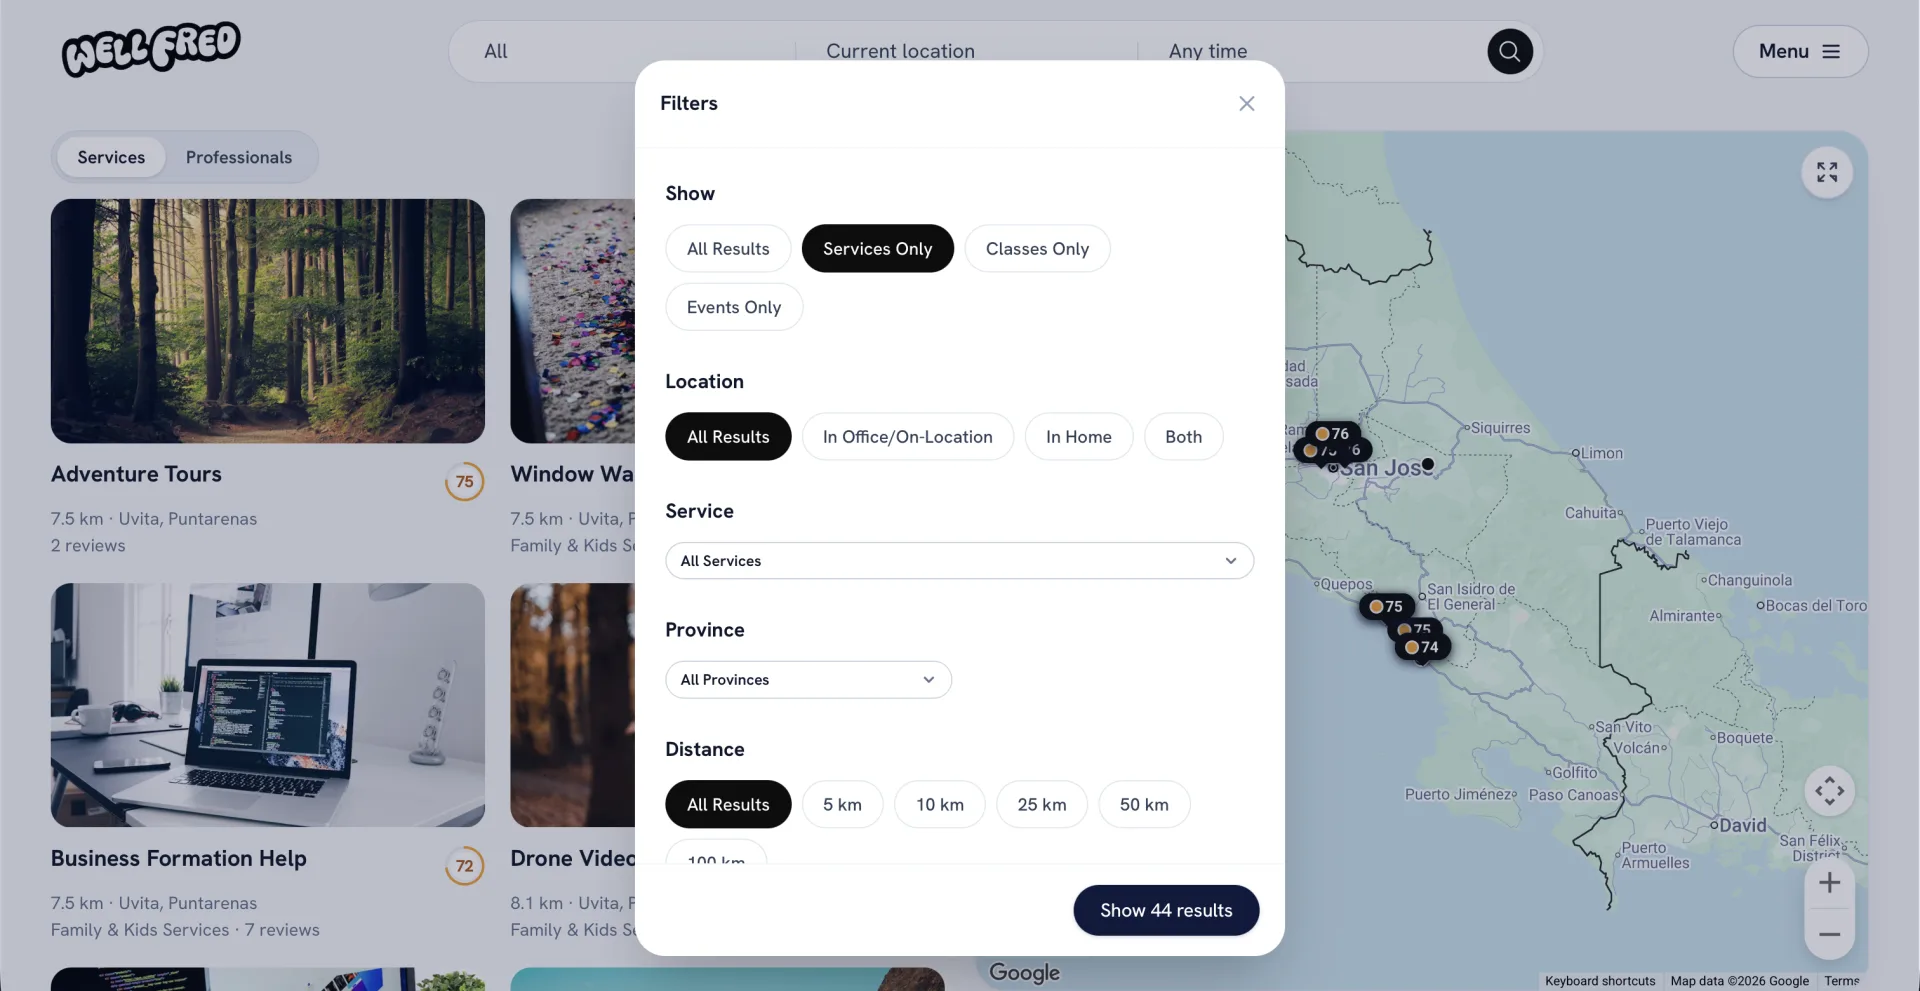1920x991 pixels.
Task: Click the WellFred logo
Action: pyautogui.click(x=151, y=49)
